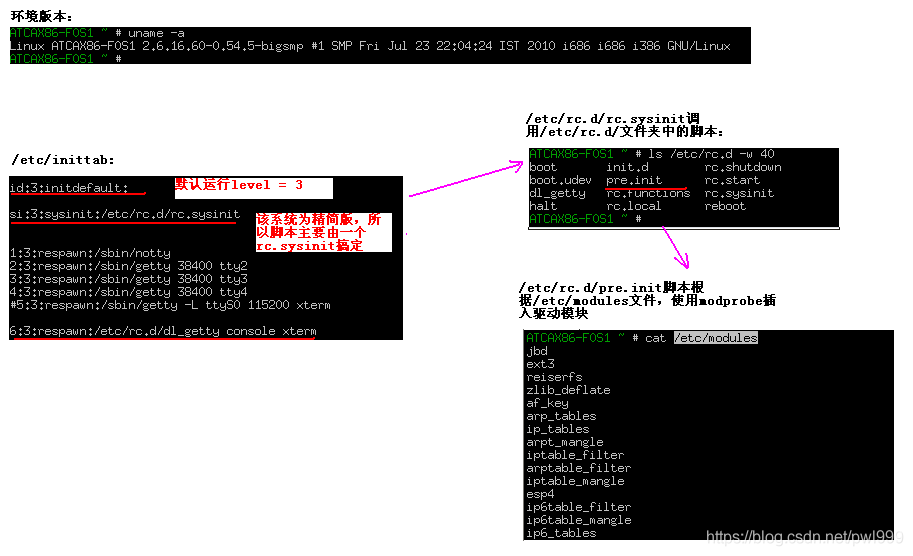Click the highlighted '/etc/modules' path
The image size is (913, 556).
(716, 338)
